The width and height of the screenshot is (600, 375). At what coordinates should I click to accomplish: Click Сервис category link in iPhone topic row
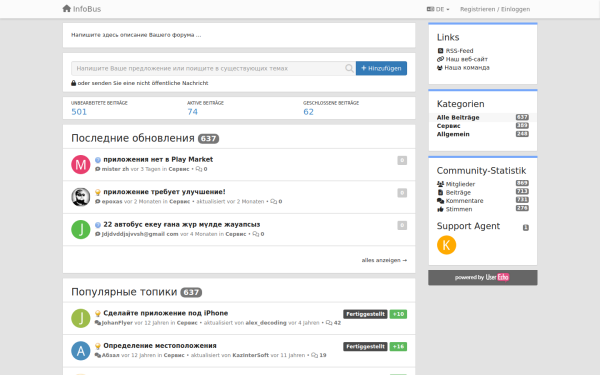pyautogui.click(x=187, y=323)
